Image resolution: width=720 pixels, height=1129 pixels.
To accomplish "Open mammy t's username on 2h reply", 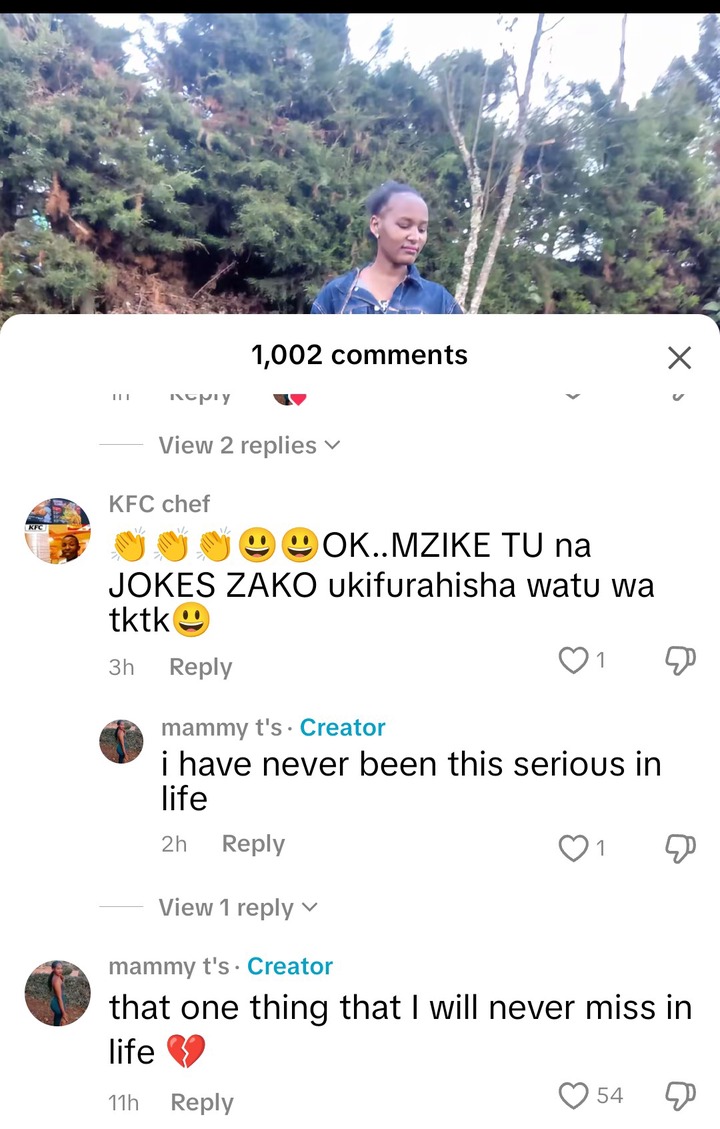I will pyautogui.click(x=222, y=728).
